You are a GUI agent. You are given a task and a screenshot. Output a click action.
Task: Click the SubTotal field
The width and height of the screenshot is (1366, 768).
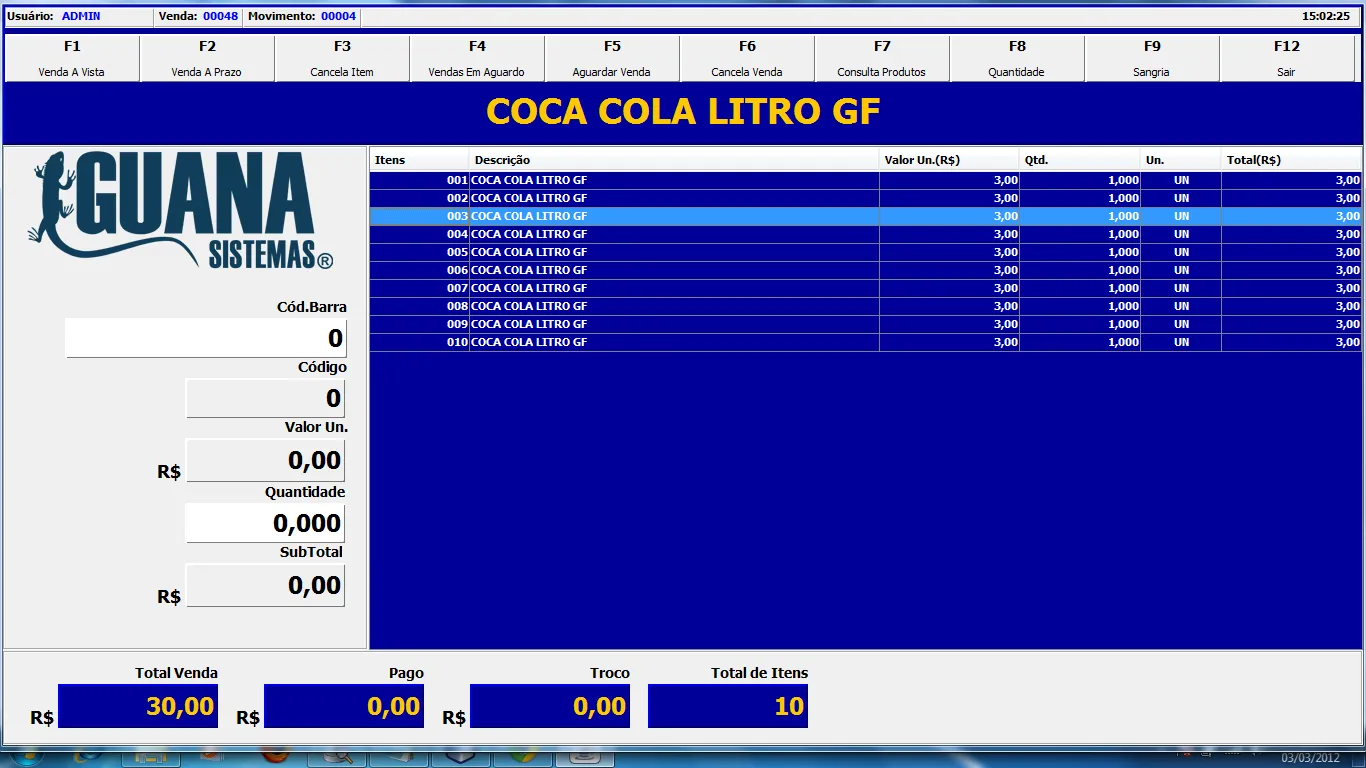266,585
